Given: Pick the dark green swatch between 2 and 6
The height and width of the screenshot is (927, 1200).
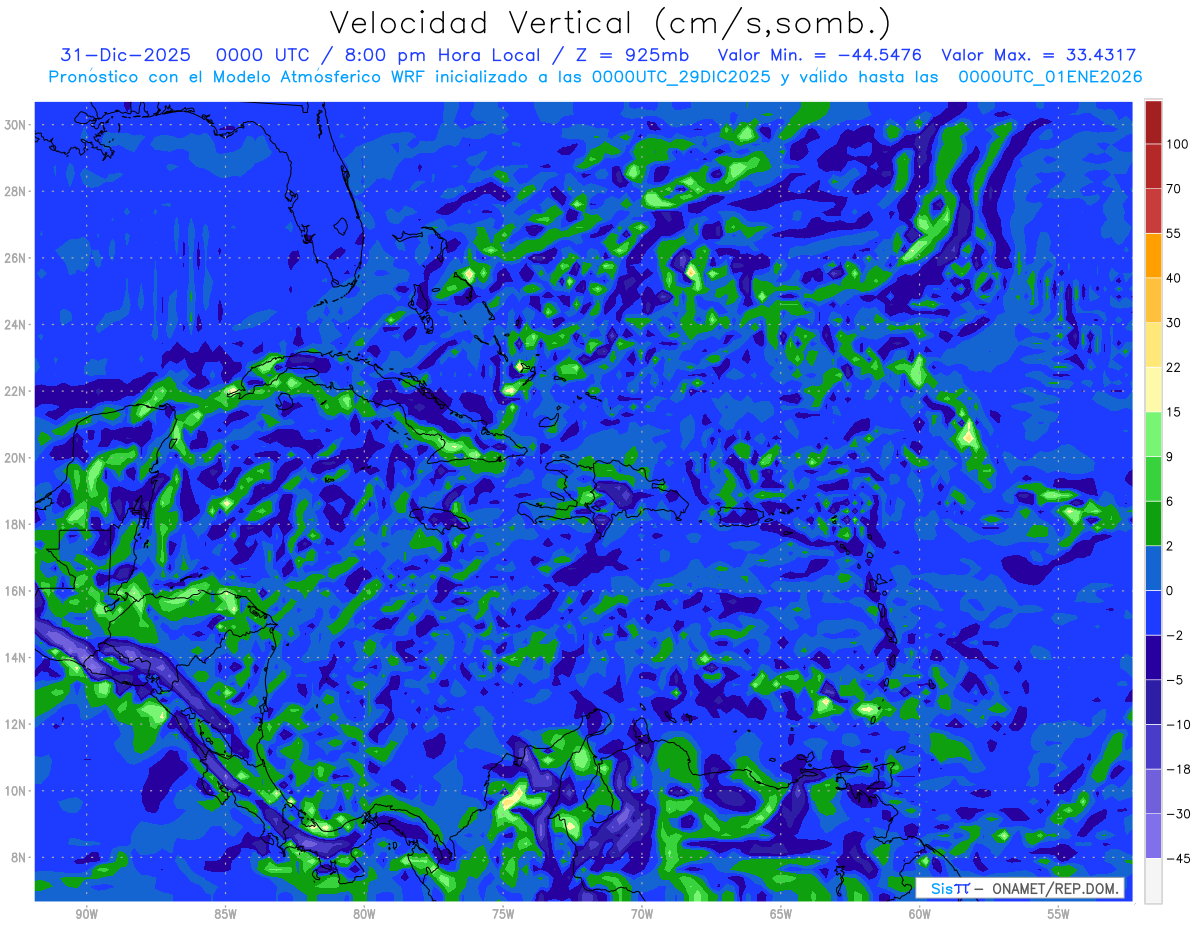Looking at the screenshot, I should (x=1153, y=524).
